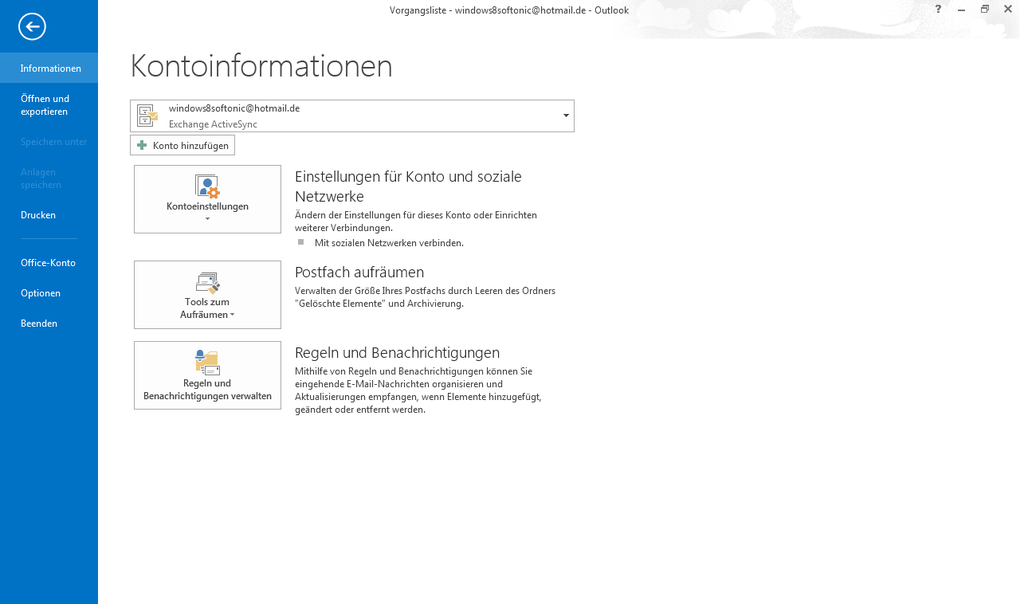Expand the Kontoeinstellungen dropdown arrow
The width and height of the screenshot is (1020, 604).
pos(208,219)
